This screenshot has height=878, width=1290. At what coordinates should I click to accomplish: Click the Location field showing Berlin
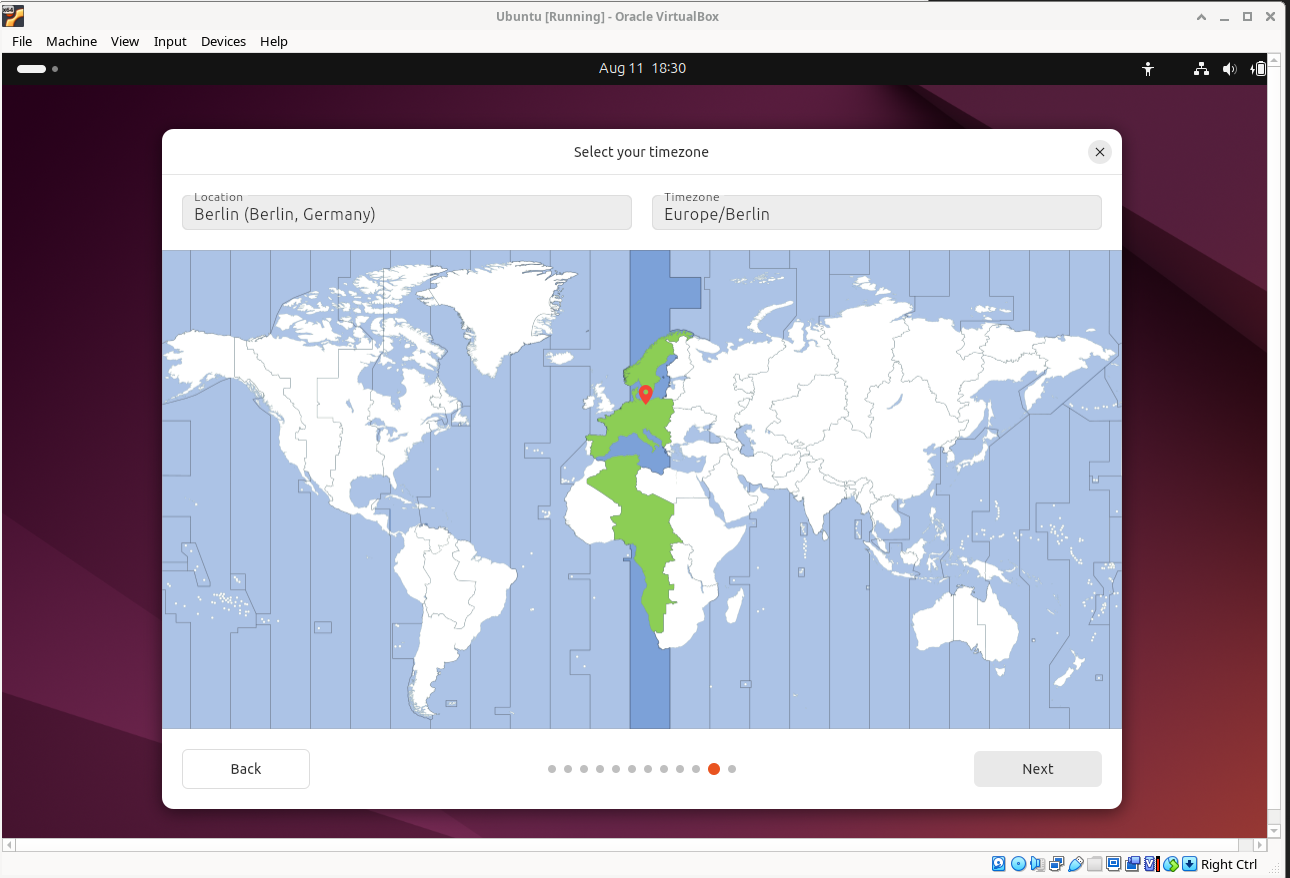coord(406,213)
